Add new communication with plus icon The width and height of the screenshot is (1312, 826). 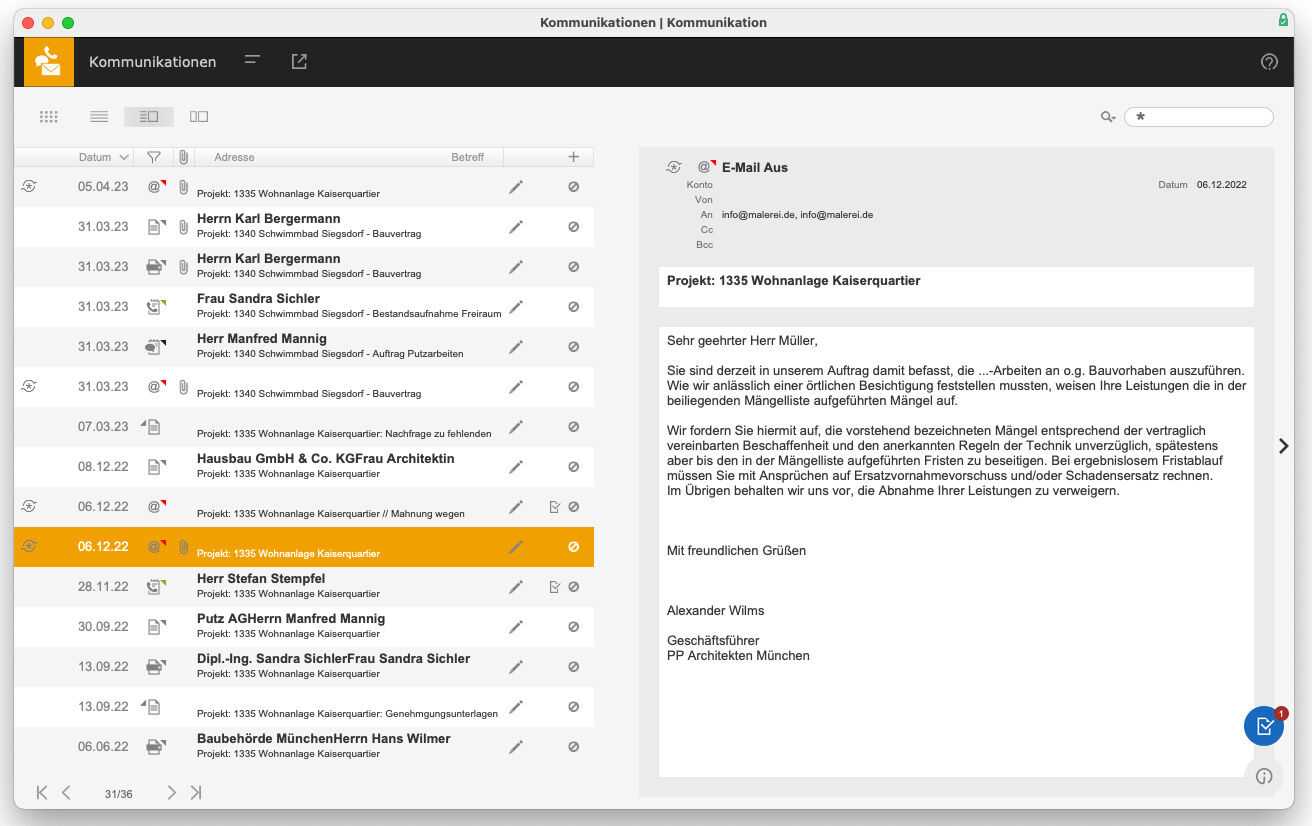pos(573,157)
